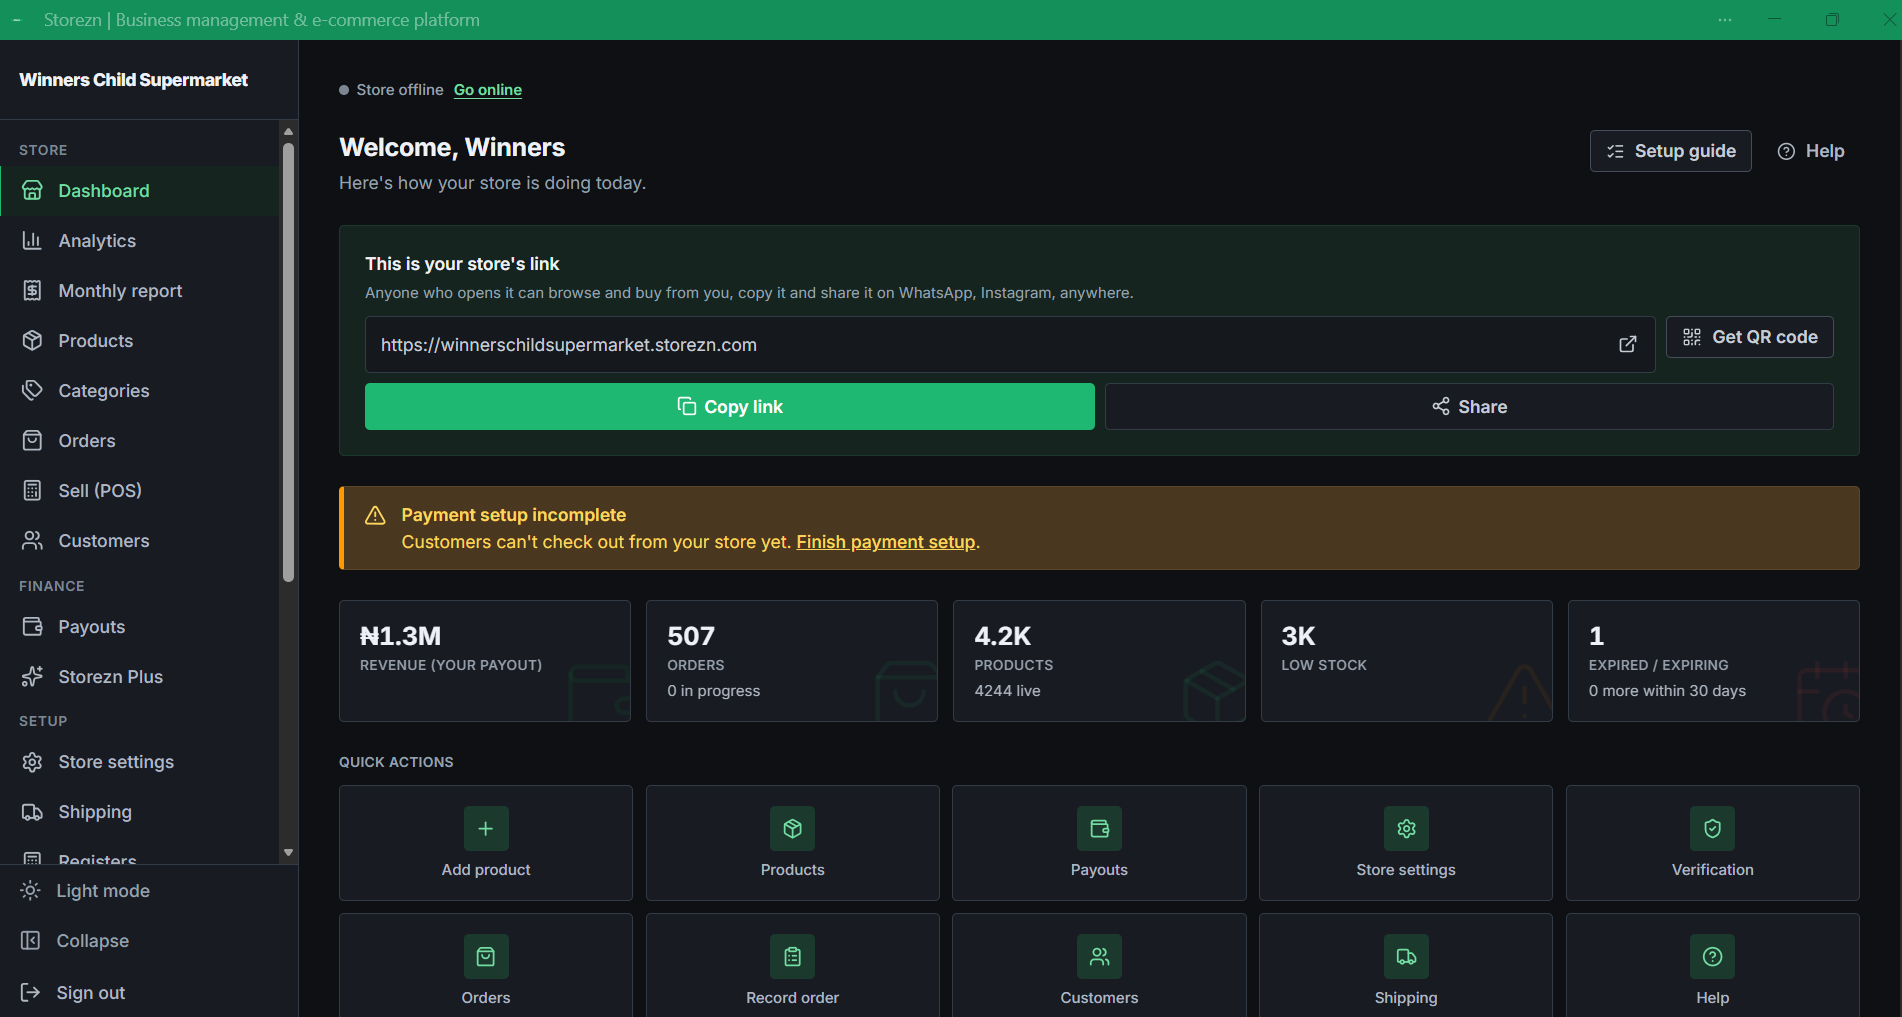Screen dimensions: 1902x1017
Task: Click the sidebar scroll up arrow
Action: click(x=288, y=131)
